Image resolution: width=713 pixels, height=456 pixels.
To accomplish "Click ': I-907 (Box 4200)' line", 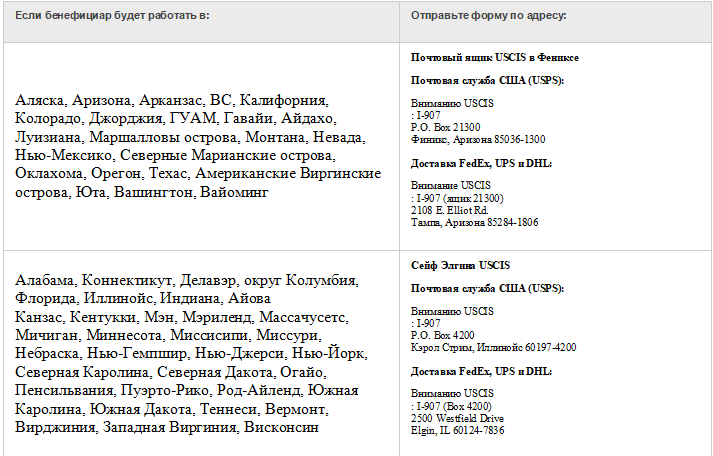I will point(451,406).
